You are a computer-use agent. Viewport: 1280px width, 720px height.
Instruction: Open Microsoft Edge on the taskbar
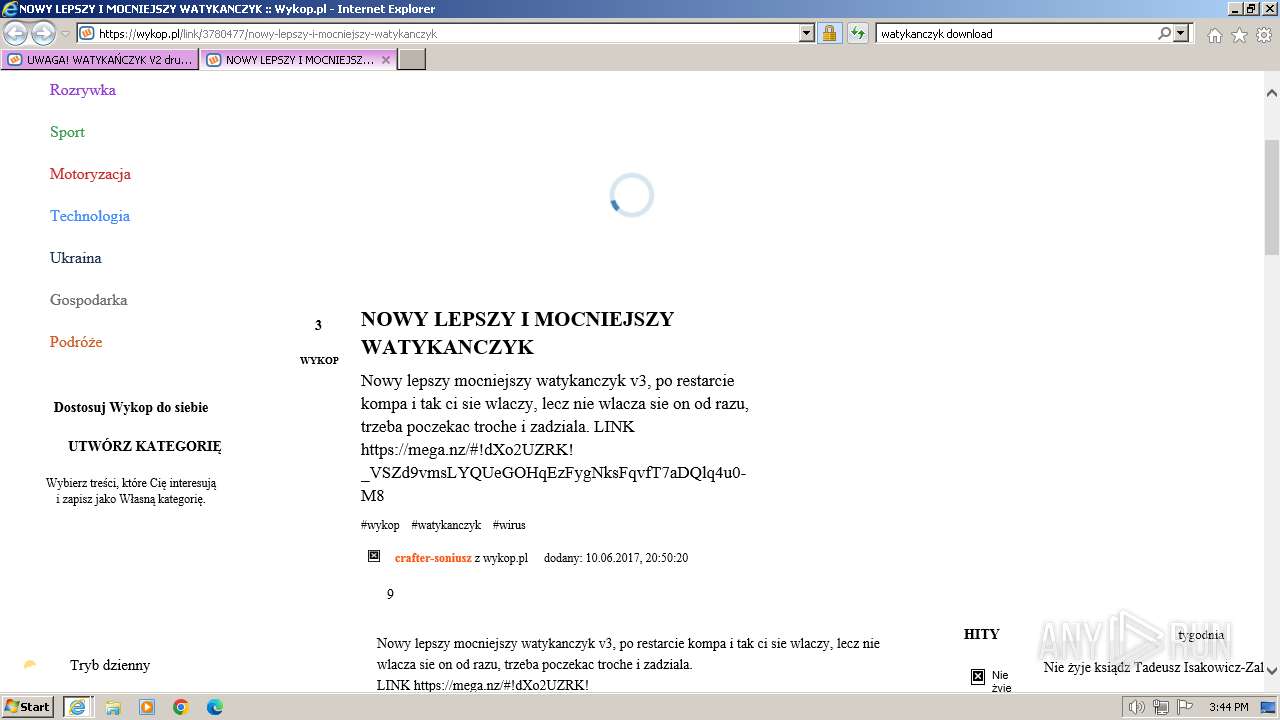(x=215, y=707)
